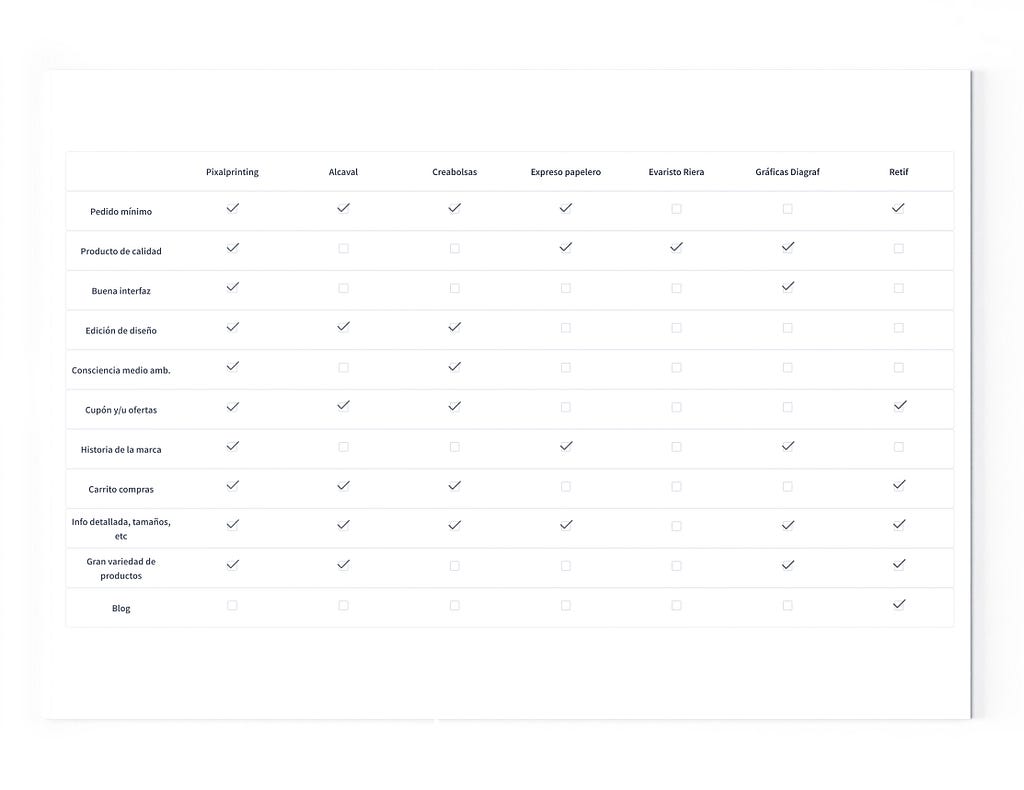Click the Info detallada, tamaños, etc label
This screenshot has width=1024, height=790.
point(121,529)
